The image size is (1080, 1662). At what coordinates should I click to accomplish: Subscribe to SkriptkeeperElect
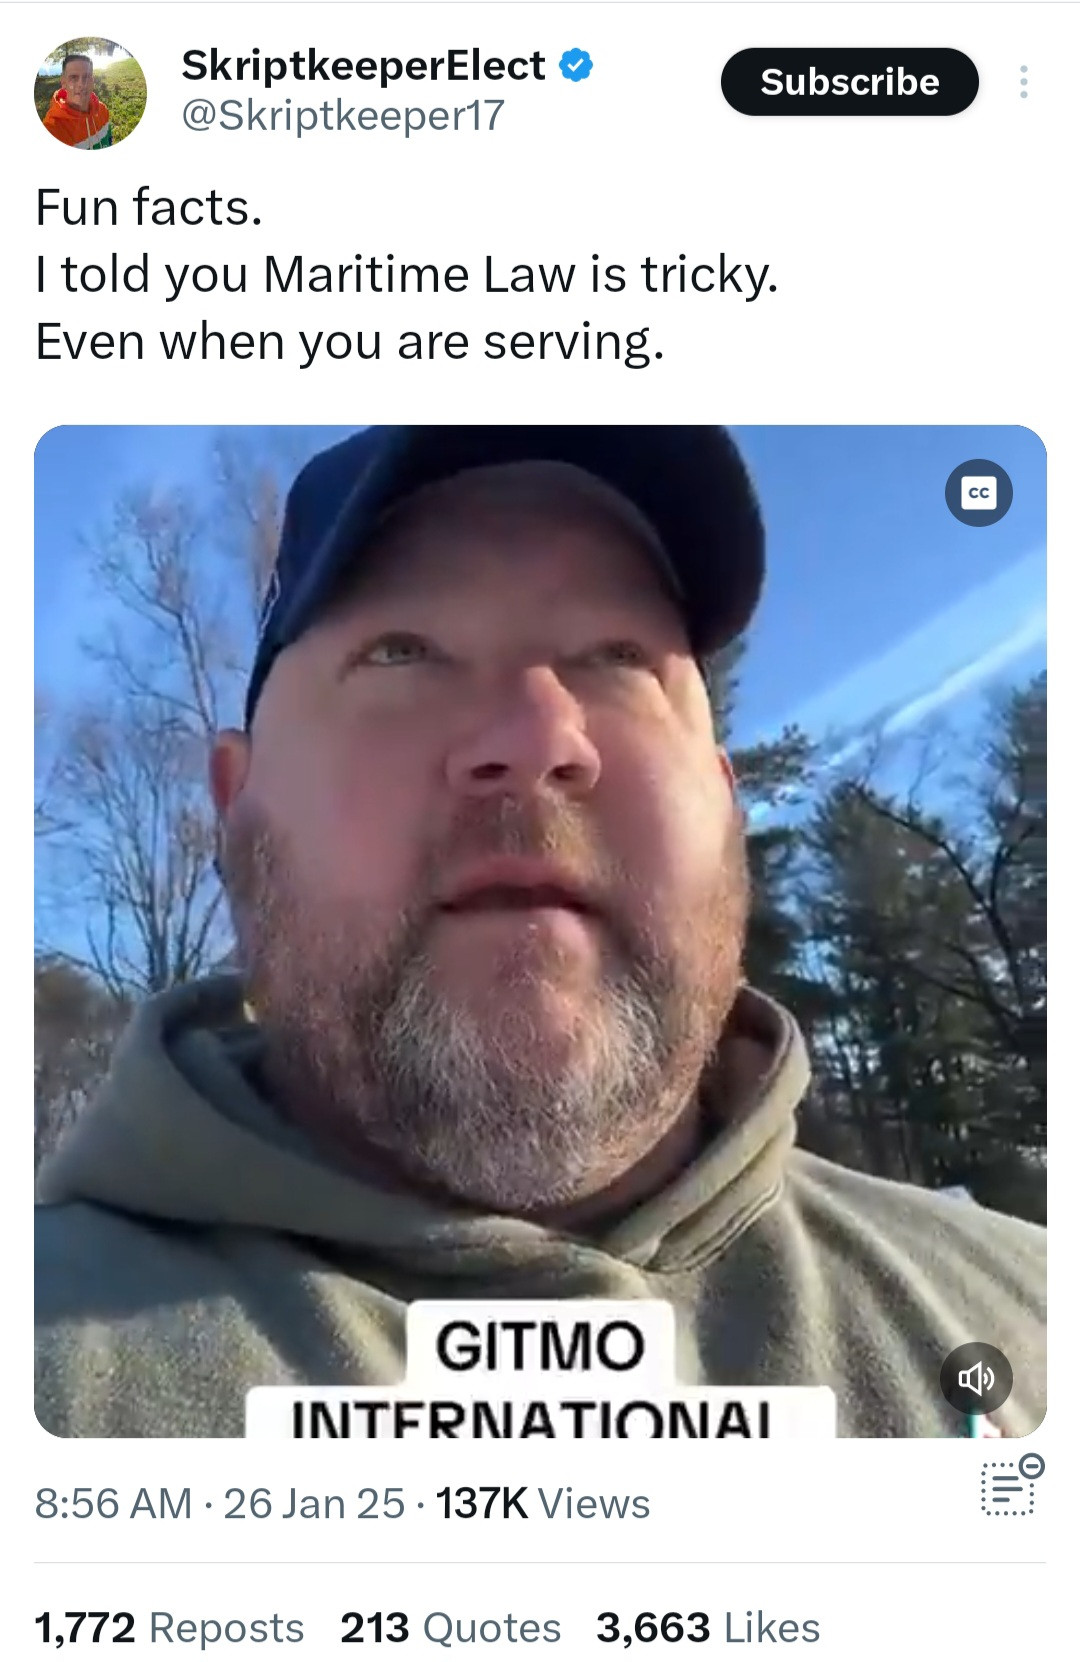pyautogui.click(x=849, y=82)
